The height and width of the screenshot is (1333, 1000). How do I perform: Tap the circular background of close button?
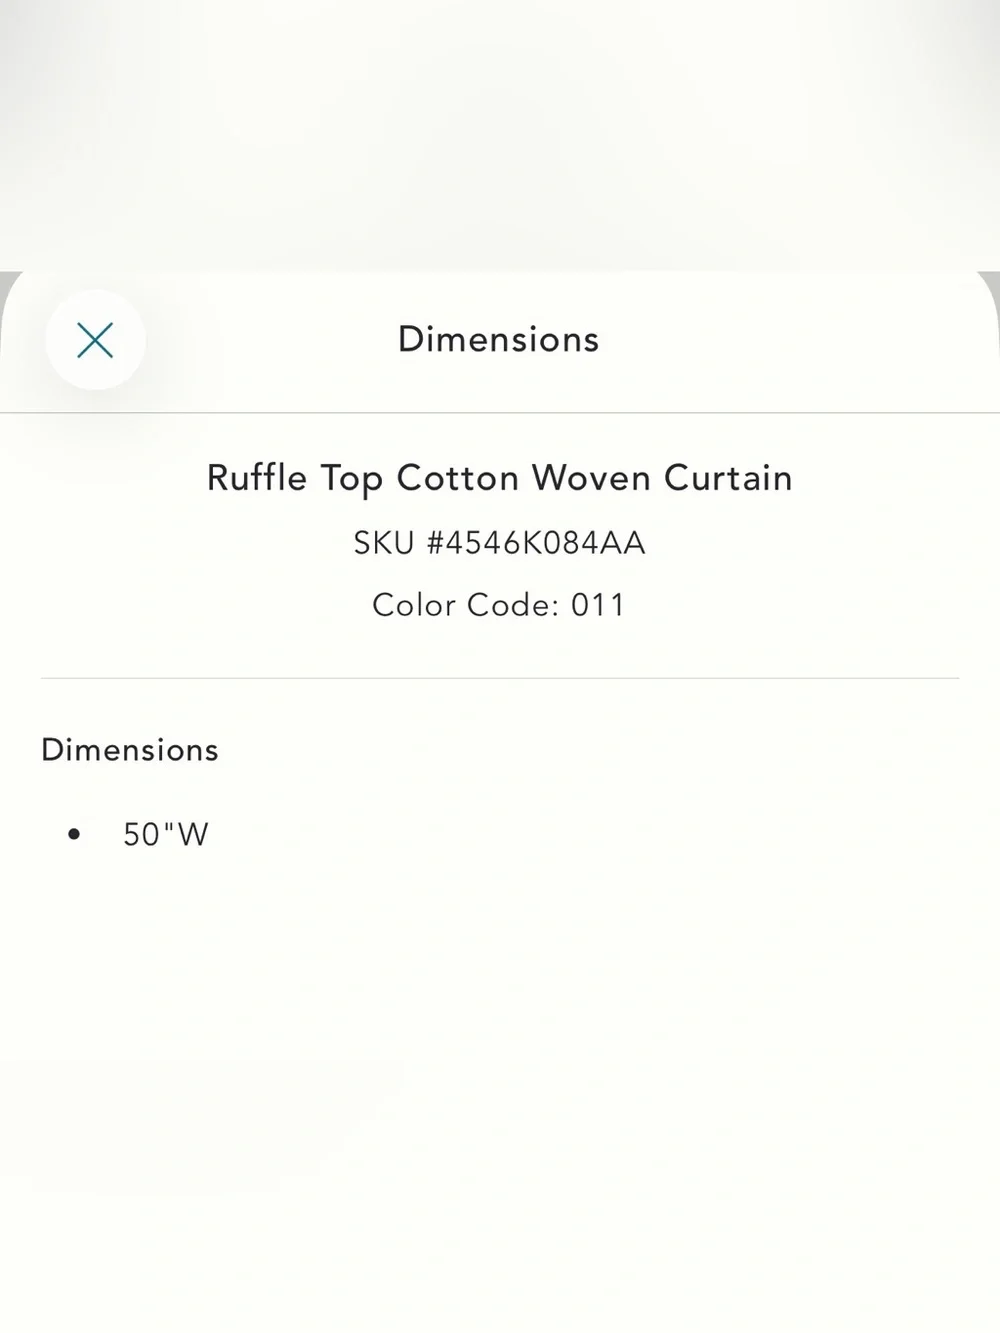(95, 340)
